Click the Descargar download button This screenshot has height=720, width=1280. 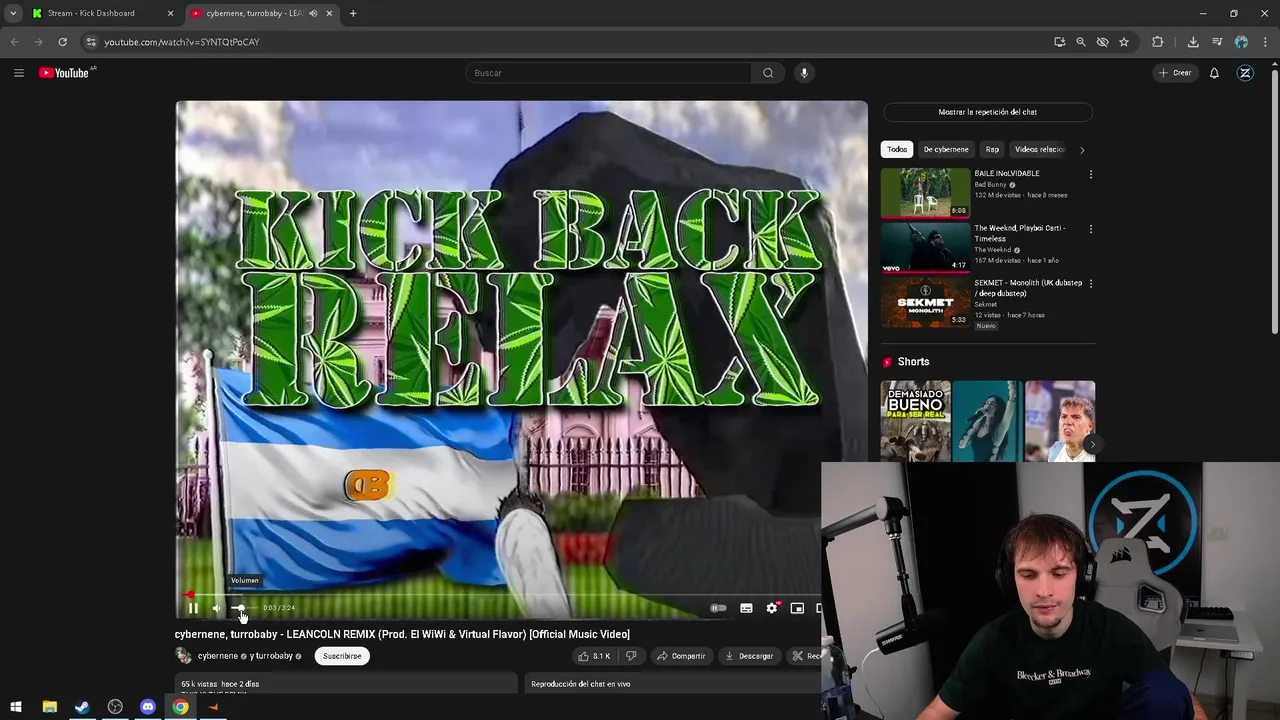click(x=749, y=656)
